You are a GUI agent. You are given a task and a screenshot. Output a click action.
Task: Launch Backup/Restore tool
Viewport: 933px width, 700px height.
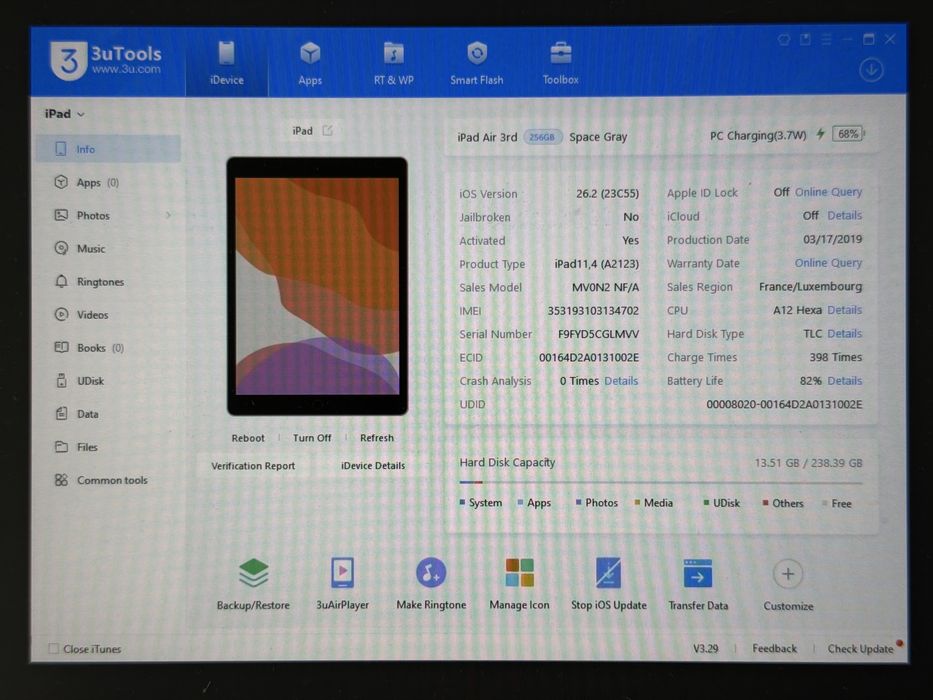coord(253,585)
